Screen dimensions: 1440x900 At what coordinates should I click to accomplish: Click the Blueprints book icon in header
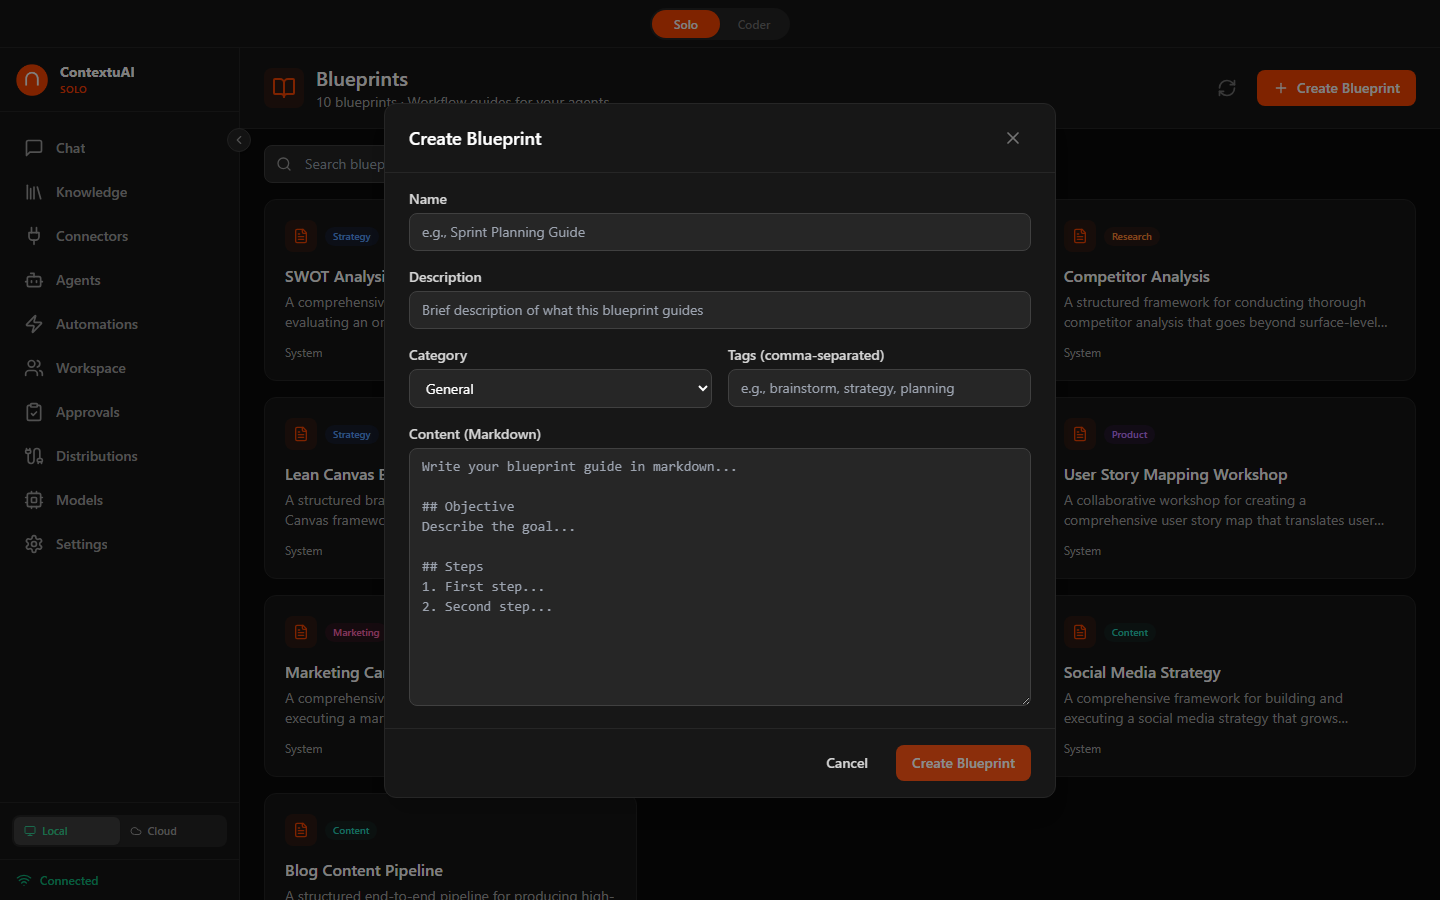(x=284, y=88)
